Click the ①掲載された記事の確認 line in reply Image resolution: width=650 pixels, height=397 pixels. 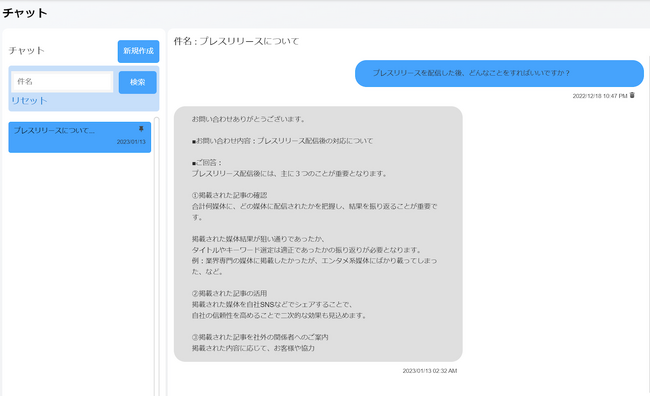click(x=229, y=195)
